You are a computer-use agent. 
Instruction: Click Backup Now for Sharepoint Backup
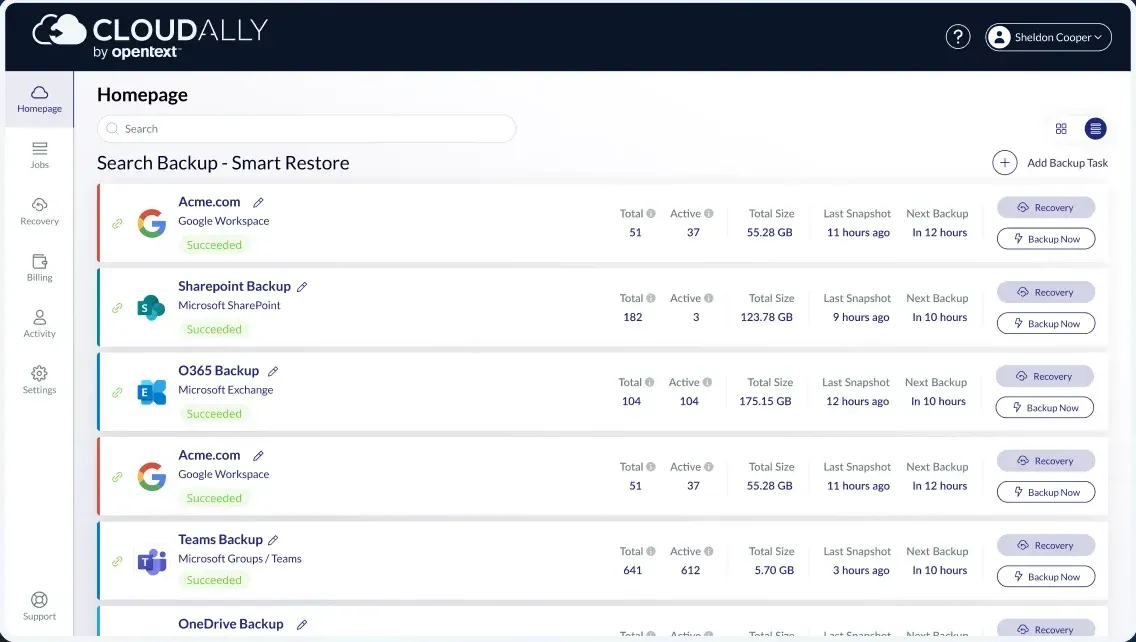click(1045, 323)
